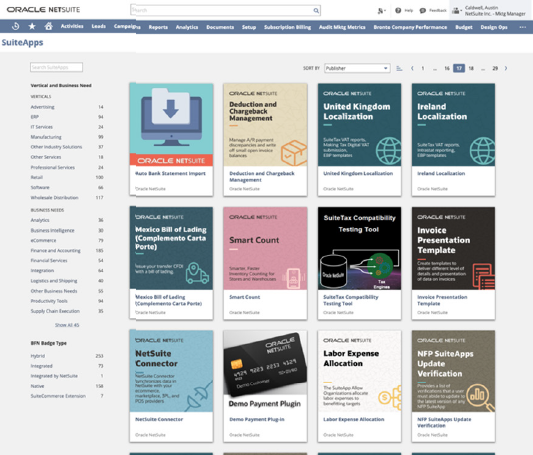Open Demo Payment Plugin card image
Image resolution: width=533 pixels, height=455 pixels.
pyautogui.click(x=265, y=371)
